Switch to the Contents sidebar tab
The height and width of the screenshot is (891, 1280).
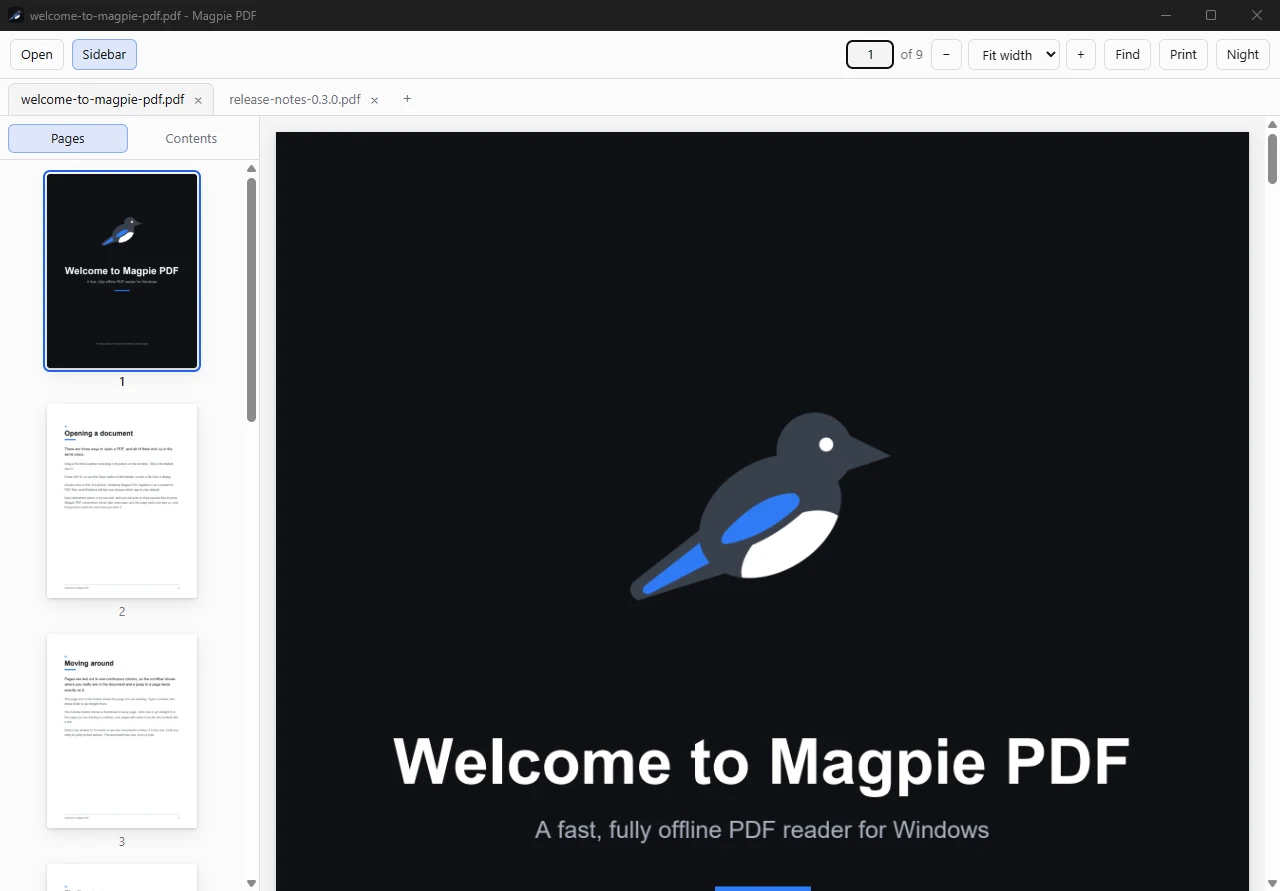tap(191, 139)
